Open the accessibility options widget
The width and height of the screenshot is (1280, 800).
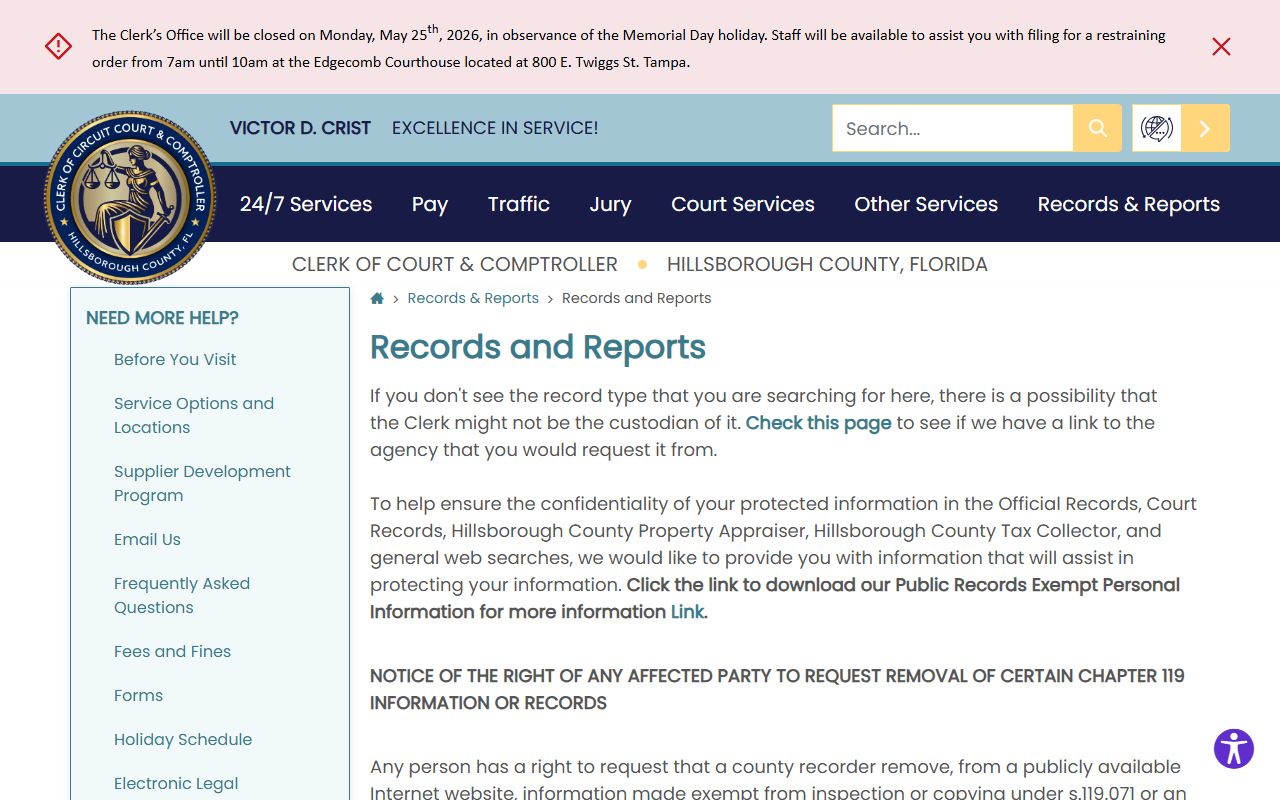tap(1234, 748)
